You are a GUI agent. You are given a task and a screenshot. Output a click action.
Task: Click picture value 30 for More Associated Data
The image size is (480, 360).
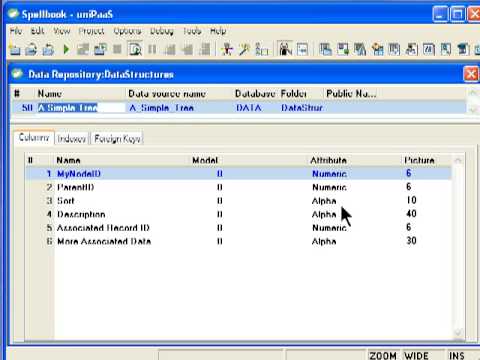tap(411, 241)
